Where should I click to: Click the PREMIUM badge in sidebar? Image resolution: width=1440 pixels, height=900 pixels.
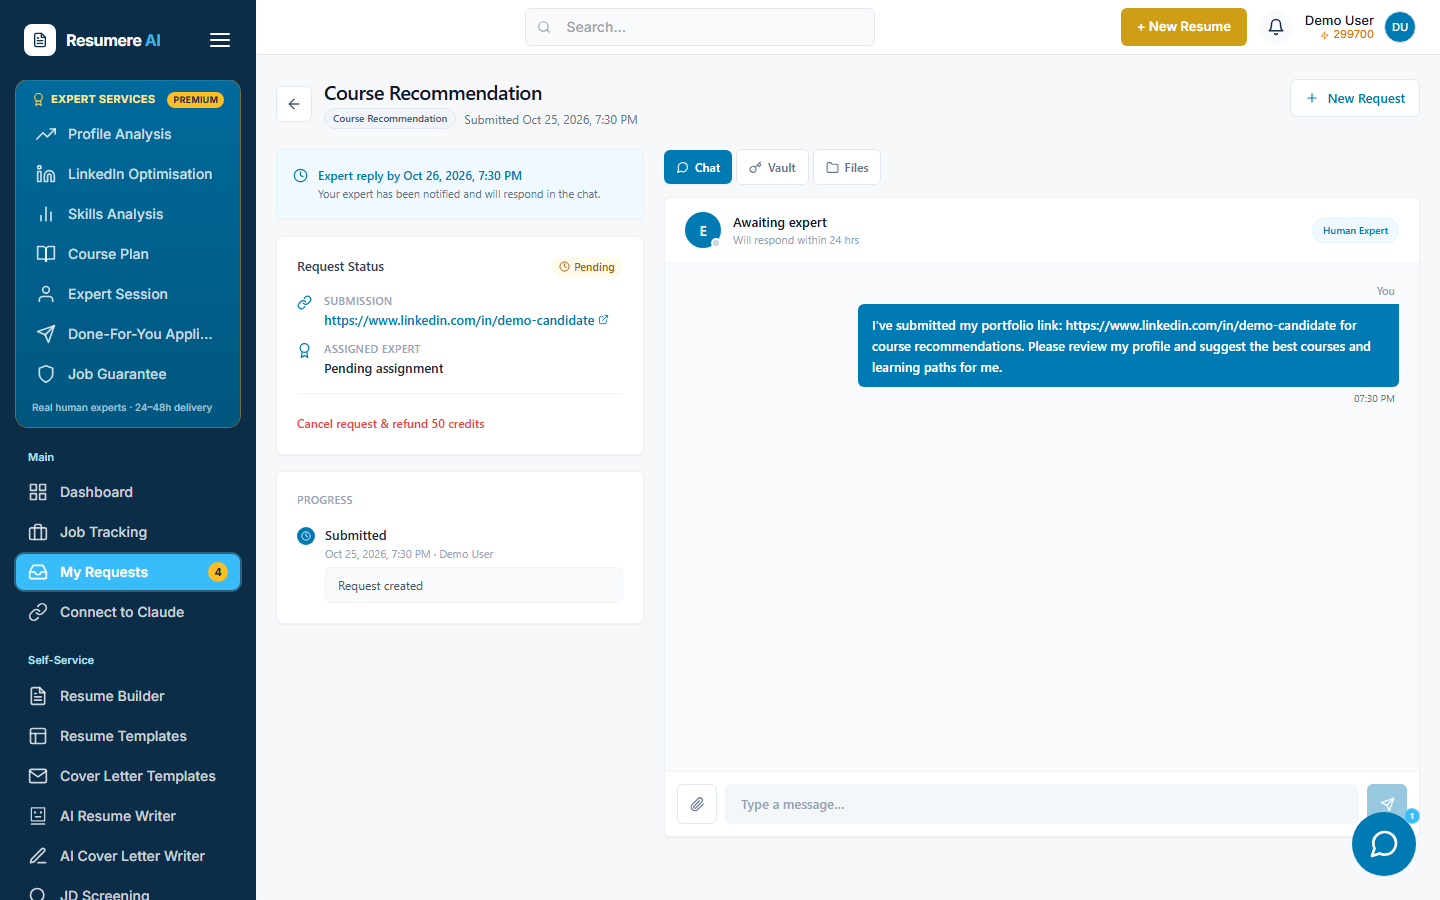[x=195, y=99]
